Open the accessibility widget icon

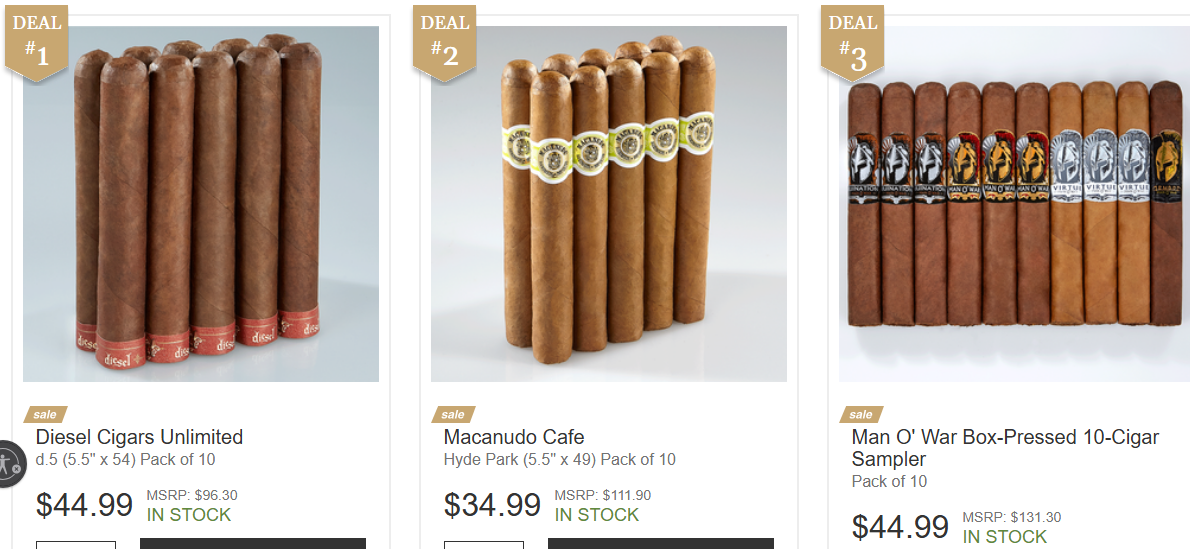coord(10,463)
